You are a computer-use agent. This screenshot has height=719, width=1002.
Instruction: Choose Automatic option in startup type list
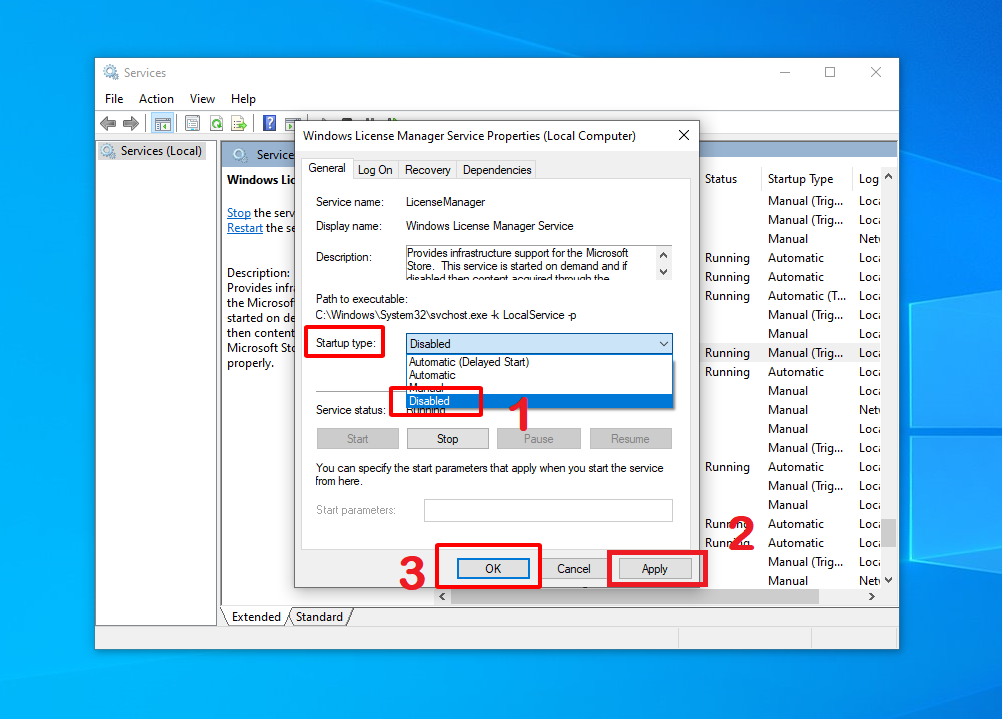(539, 375)
